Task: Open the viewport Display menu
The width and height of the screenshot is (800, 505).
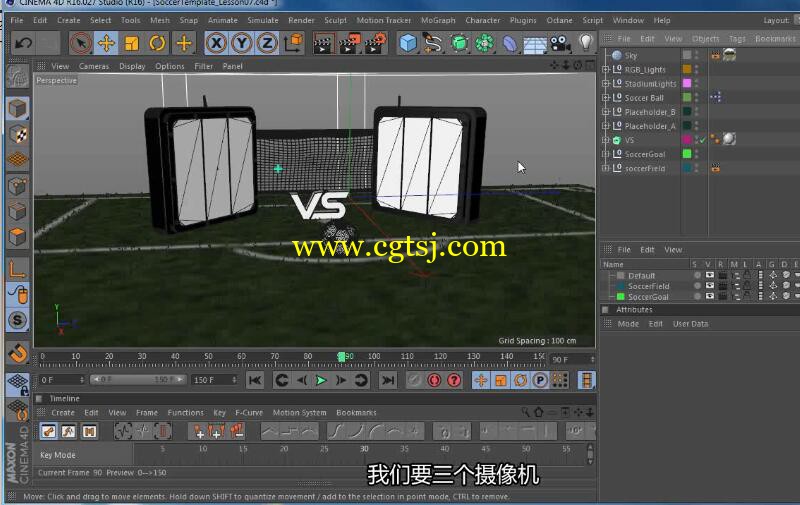Action: coord(132,66)
